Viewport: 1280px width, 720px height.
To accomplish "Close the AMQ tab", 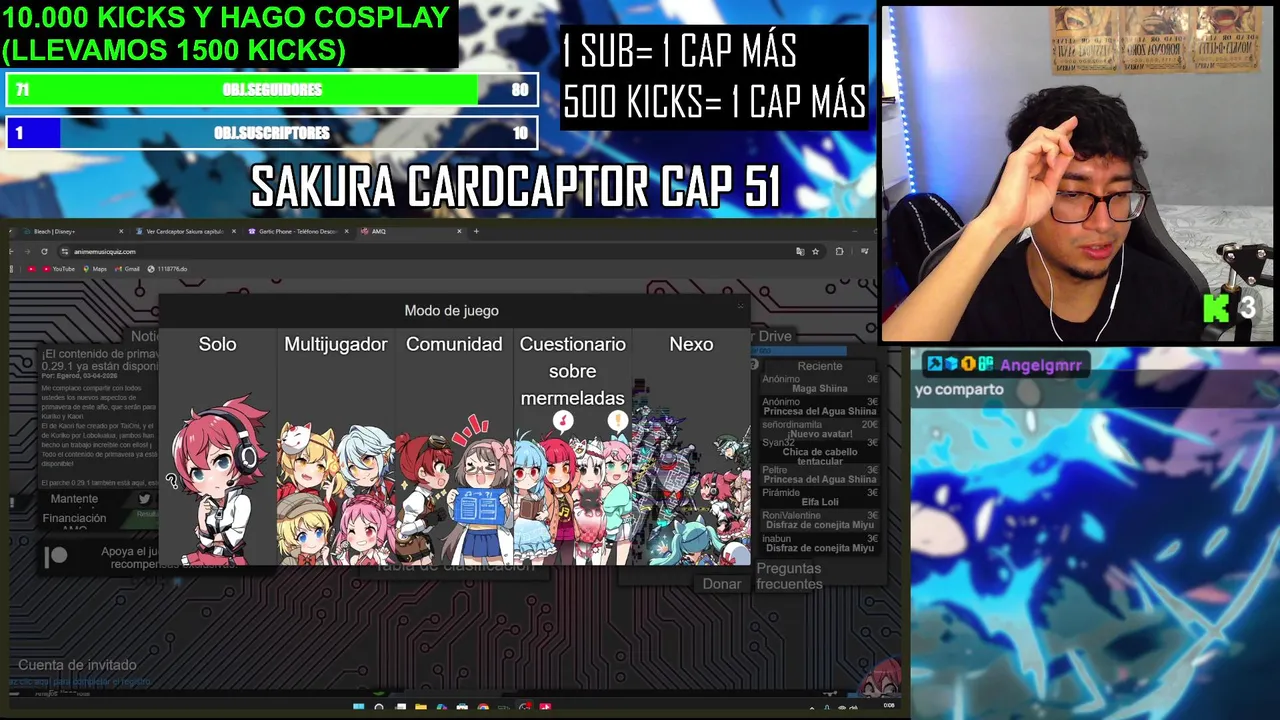I will [x=459, y=231].
